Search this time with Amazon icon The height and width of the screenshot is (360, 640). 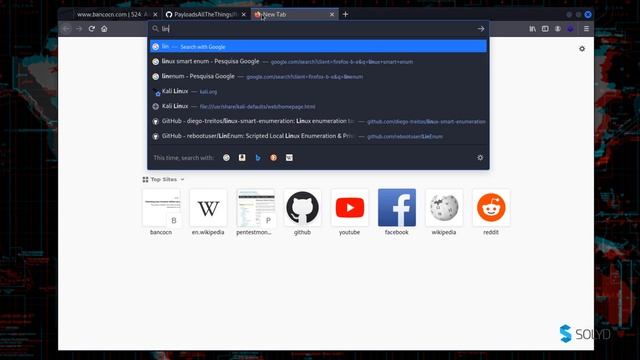point(242,158)
